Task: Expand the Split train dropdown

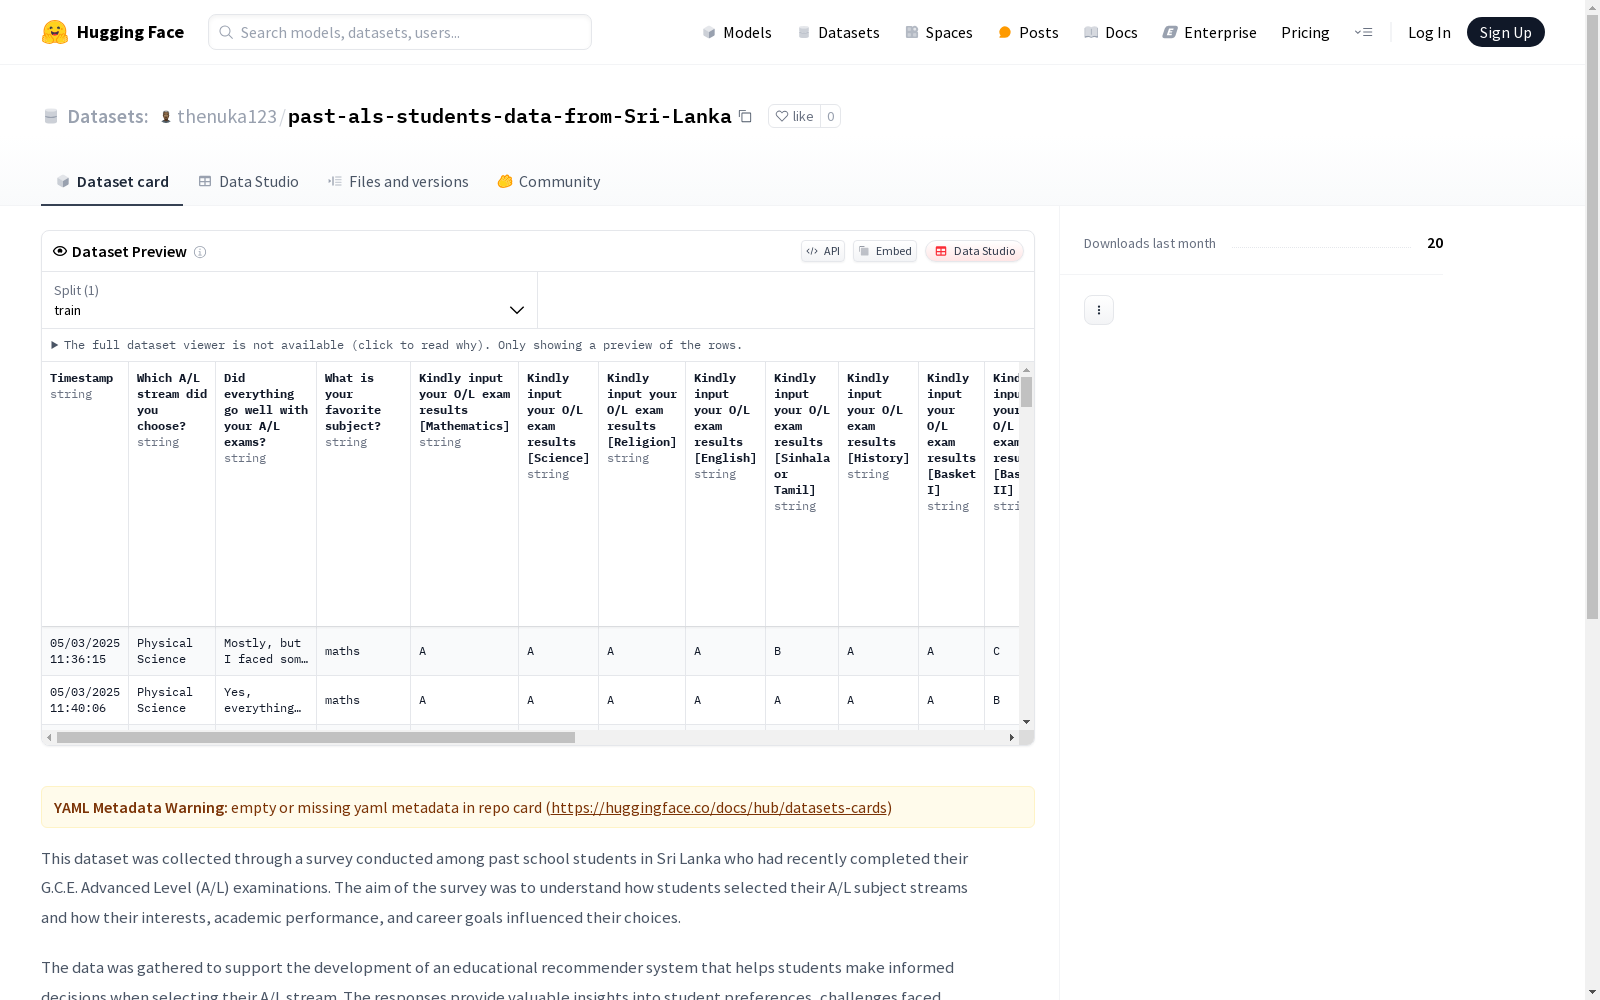Action: pos(289,300)
